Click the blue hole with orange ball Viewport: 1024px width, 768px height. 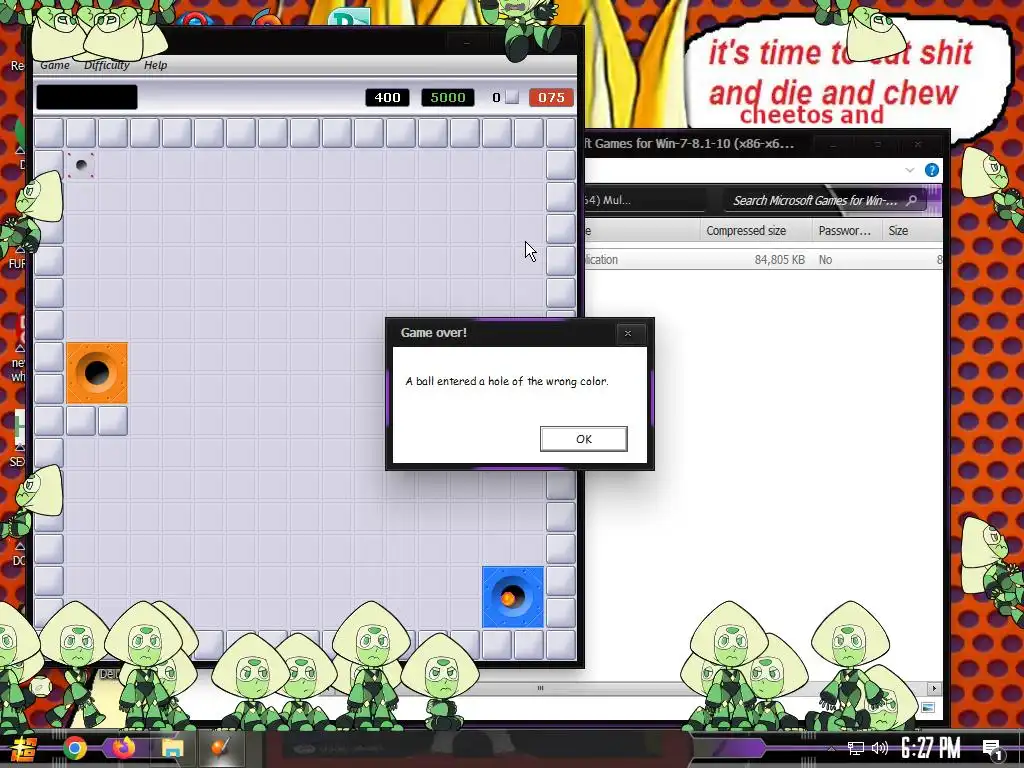pos(513,597)
